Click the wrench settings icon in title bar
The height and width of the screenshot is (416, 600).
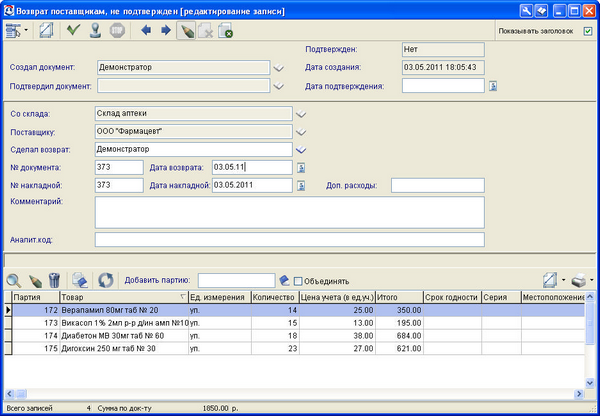pos(526,11)
